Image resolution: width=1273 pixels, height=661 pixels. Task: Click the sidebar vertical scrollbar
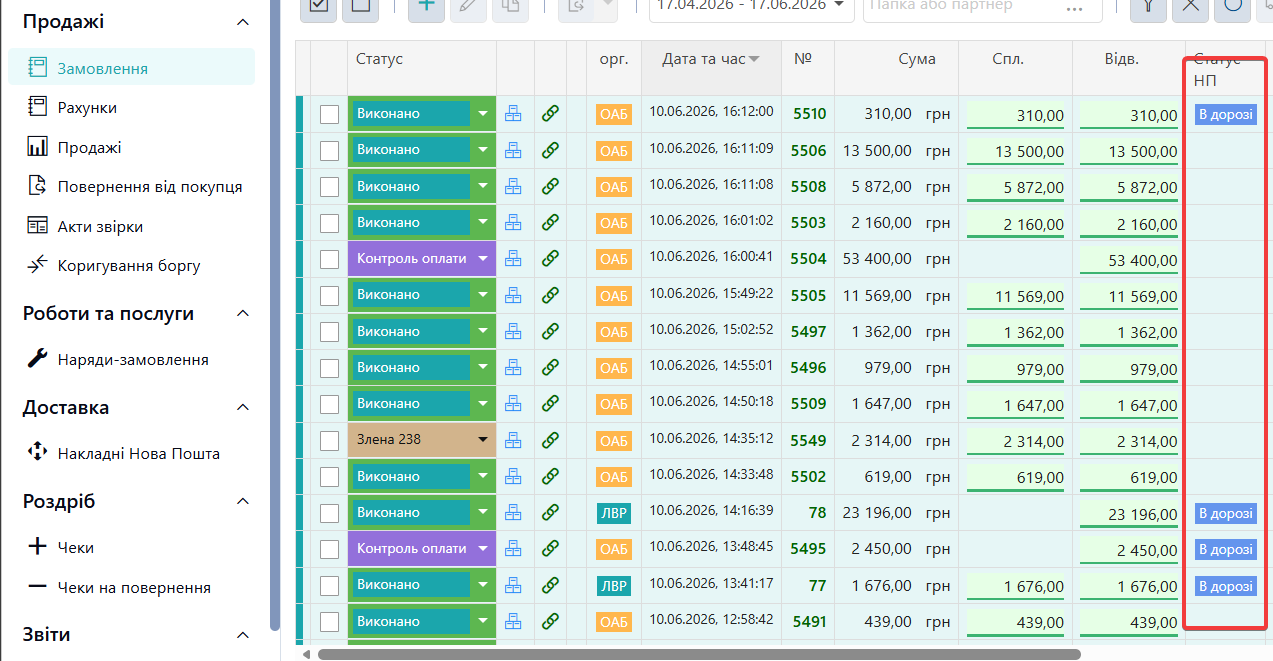(275, 315)
